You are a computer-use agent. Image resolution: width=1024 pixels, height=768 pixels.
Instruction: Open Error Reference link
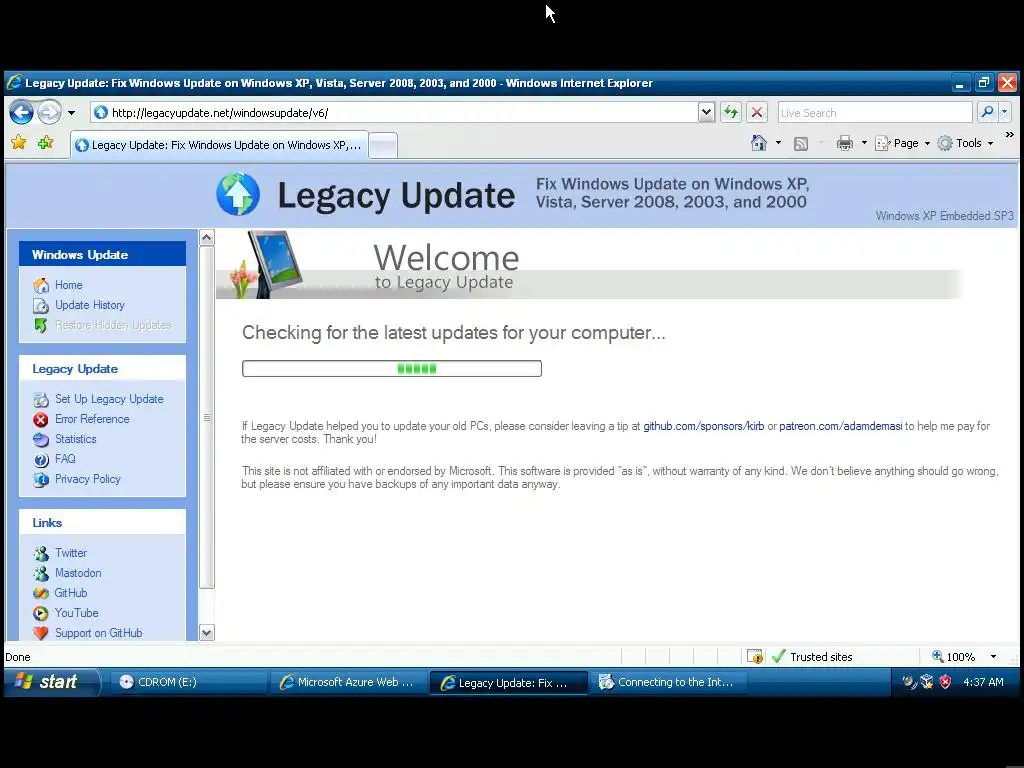click(x=92, y=419)
